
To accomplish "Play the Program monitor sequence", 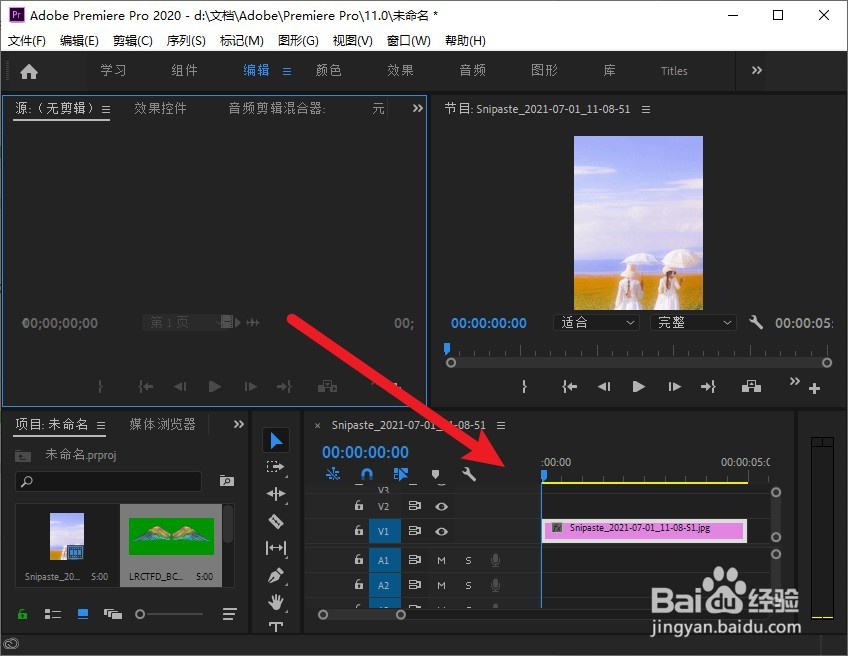I will (639, 386).
